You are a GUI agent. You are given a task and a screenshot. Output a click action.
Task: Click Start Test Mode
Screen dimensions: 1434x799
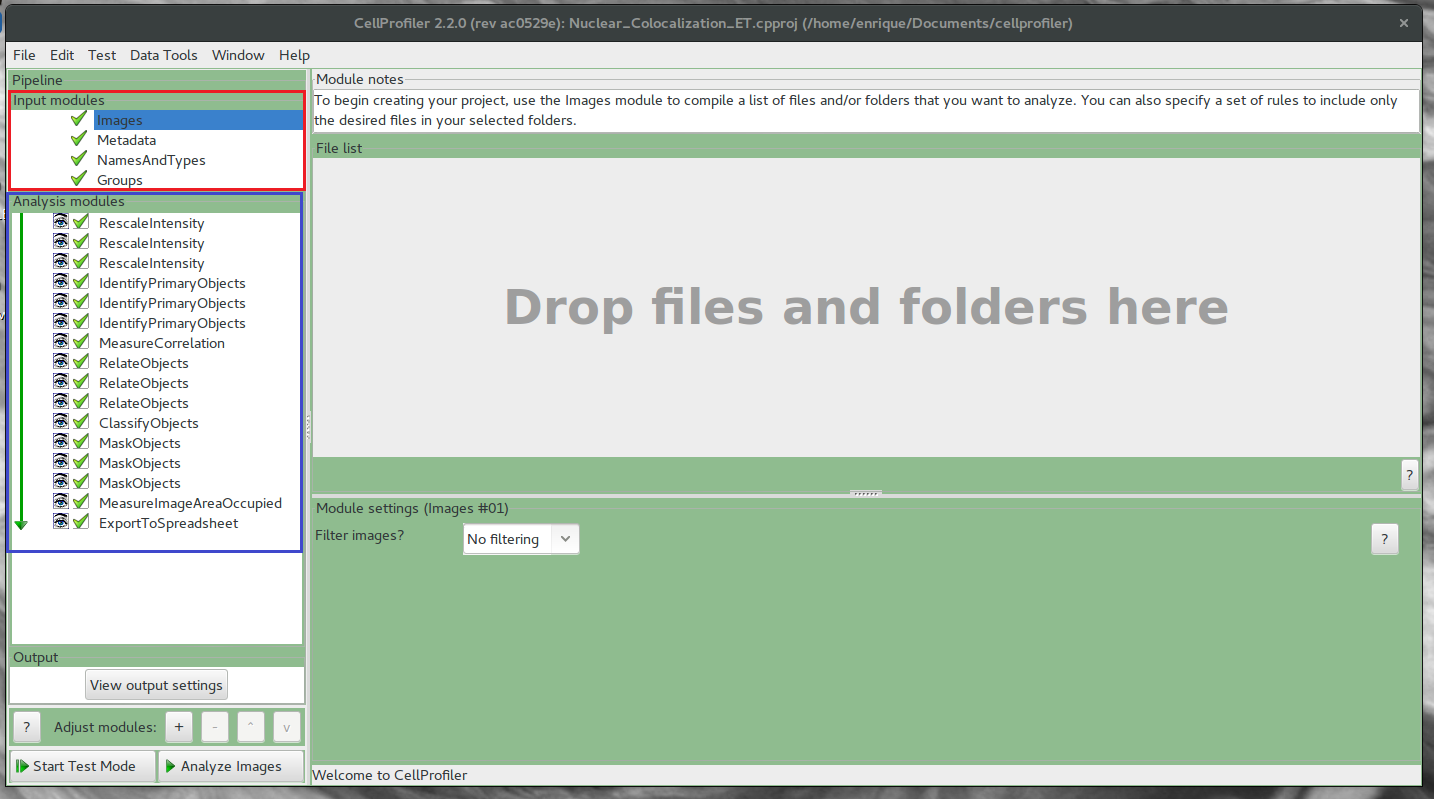tap(83, 766)
